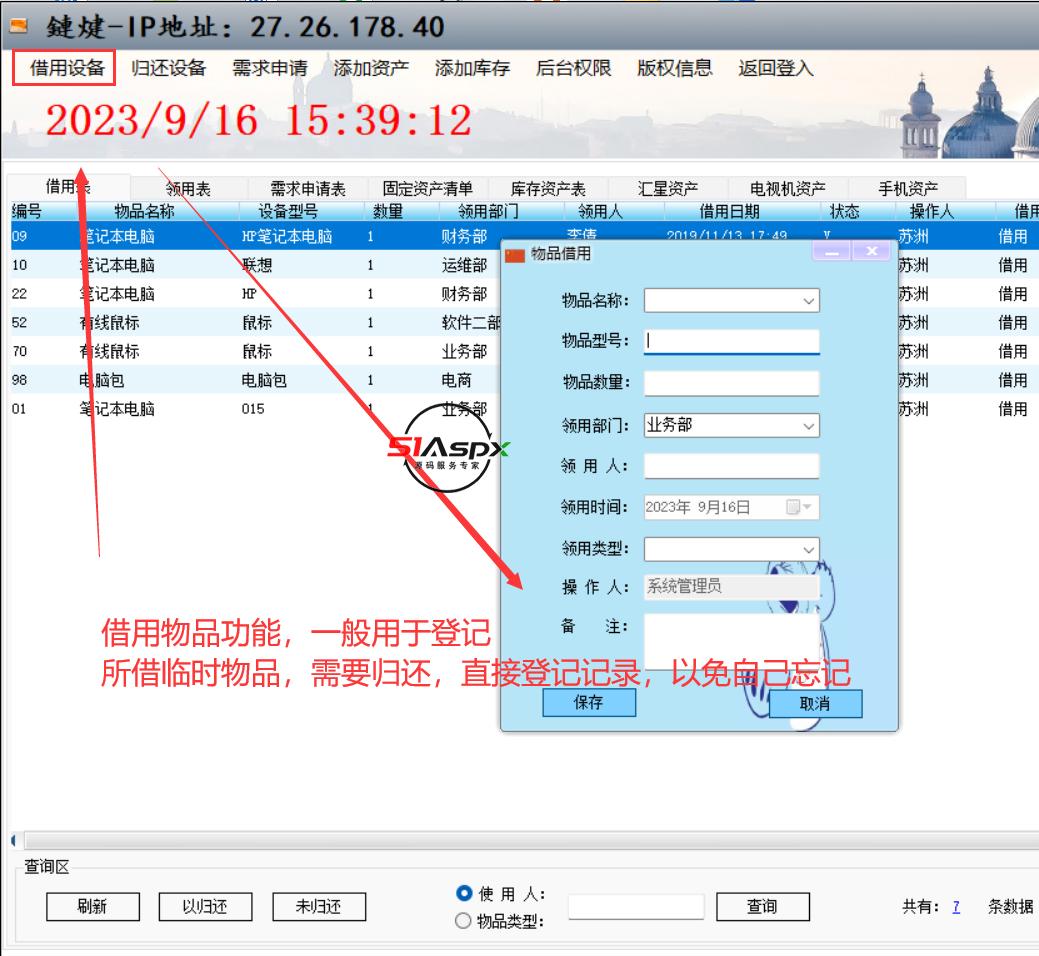Click the 取消 button to cancel
This screenshot has width=1039, height=956.
coord(814,704)
